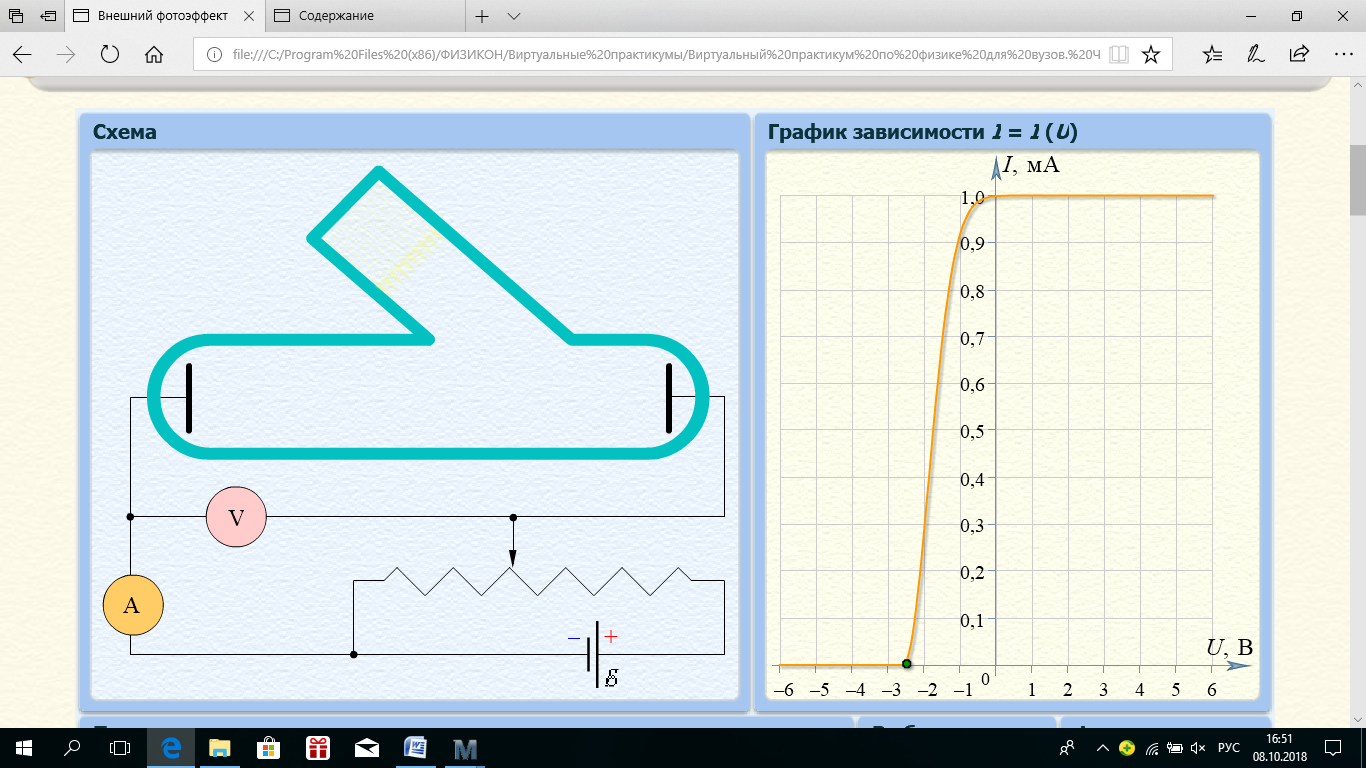The width and height of the screenshot is (1366, 768).
Task: Open Windows search from taskbar
Action: click(x=72, y=747)
